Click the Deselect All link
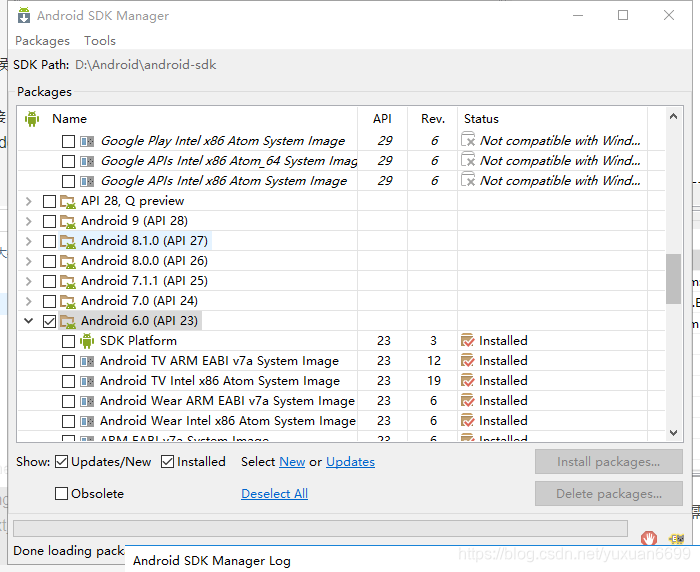 pos(275,494)
